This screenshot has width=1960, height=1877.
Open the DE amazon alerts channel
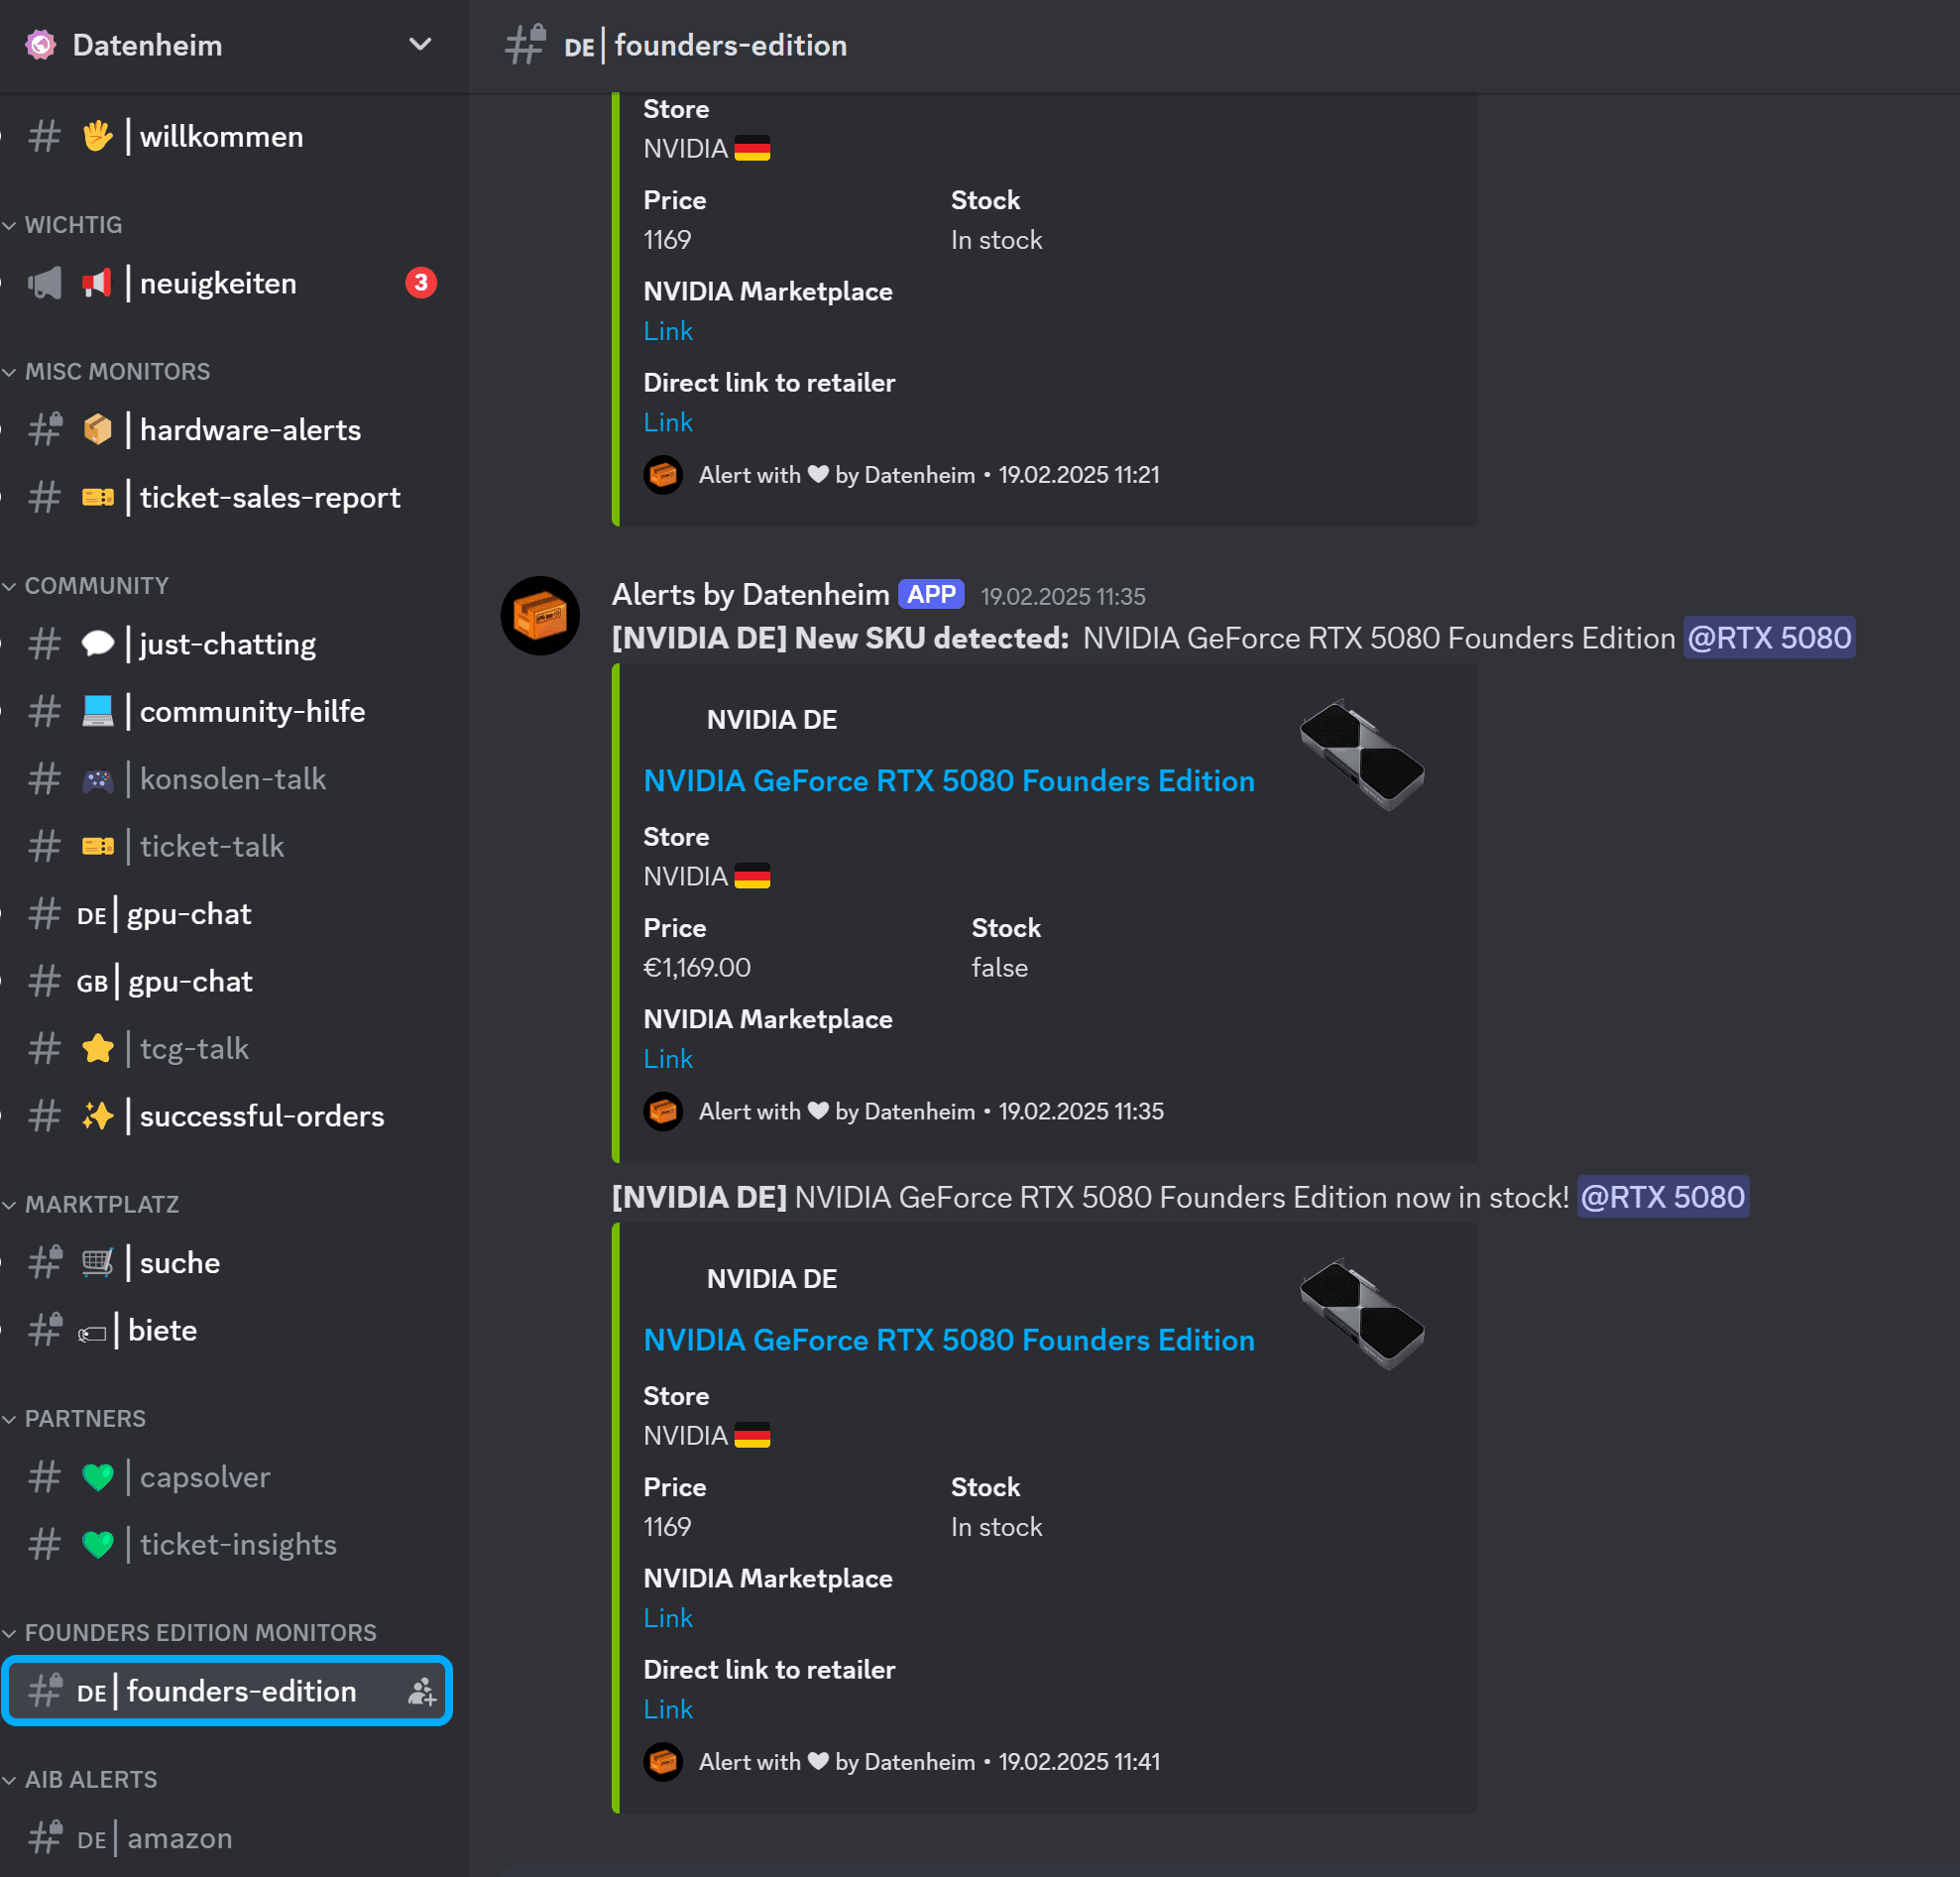click(179, 1839)
